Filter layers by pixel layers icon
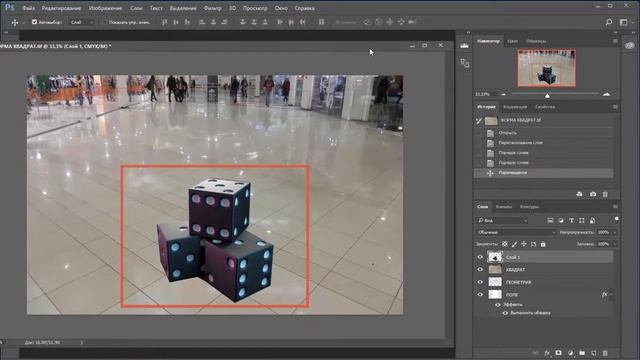The height and width of the screenshot is (360, 640). click(x=550, y=220)
